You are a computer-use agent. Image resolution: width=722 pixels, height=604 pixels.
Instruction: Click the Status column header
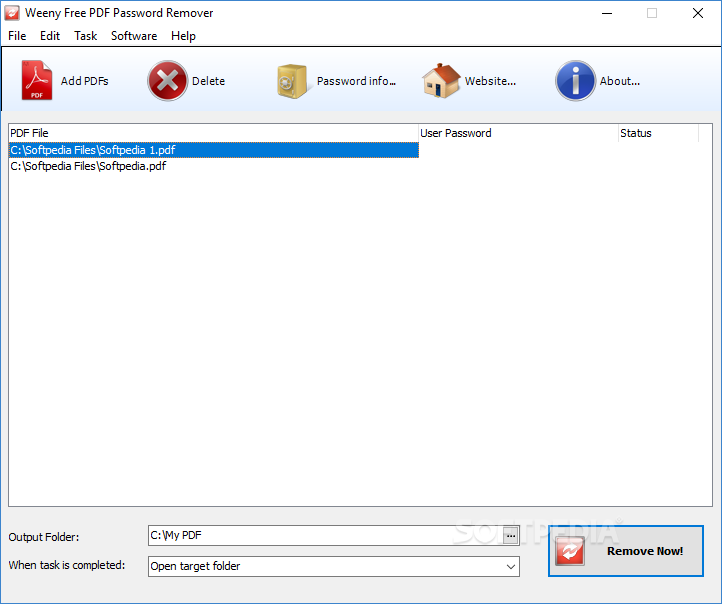[658, 133]
